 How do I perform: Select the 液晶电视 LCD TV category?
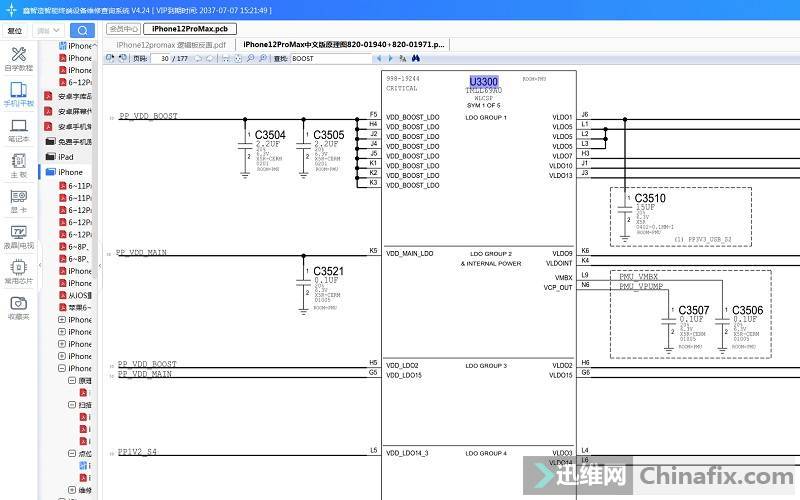point(18,237)
